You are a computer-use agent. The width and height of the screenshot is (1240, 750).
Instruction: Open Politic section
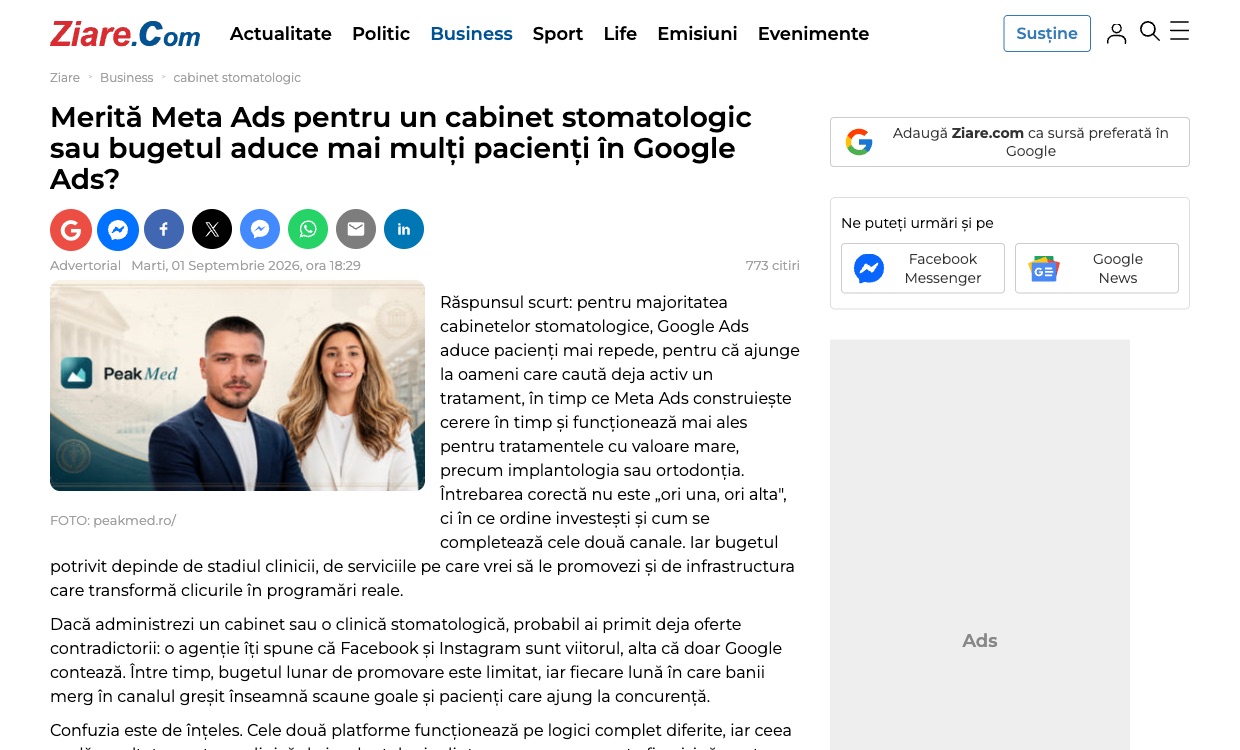click(381, 34)
